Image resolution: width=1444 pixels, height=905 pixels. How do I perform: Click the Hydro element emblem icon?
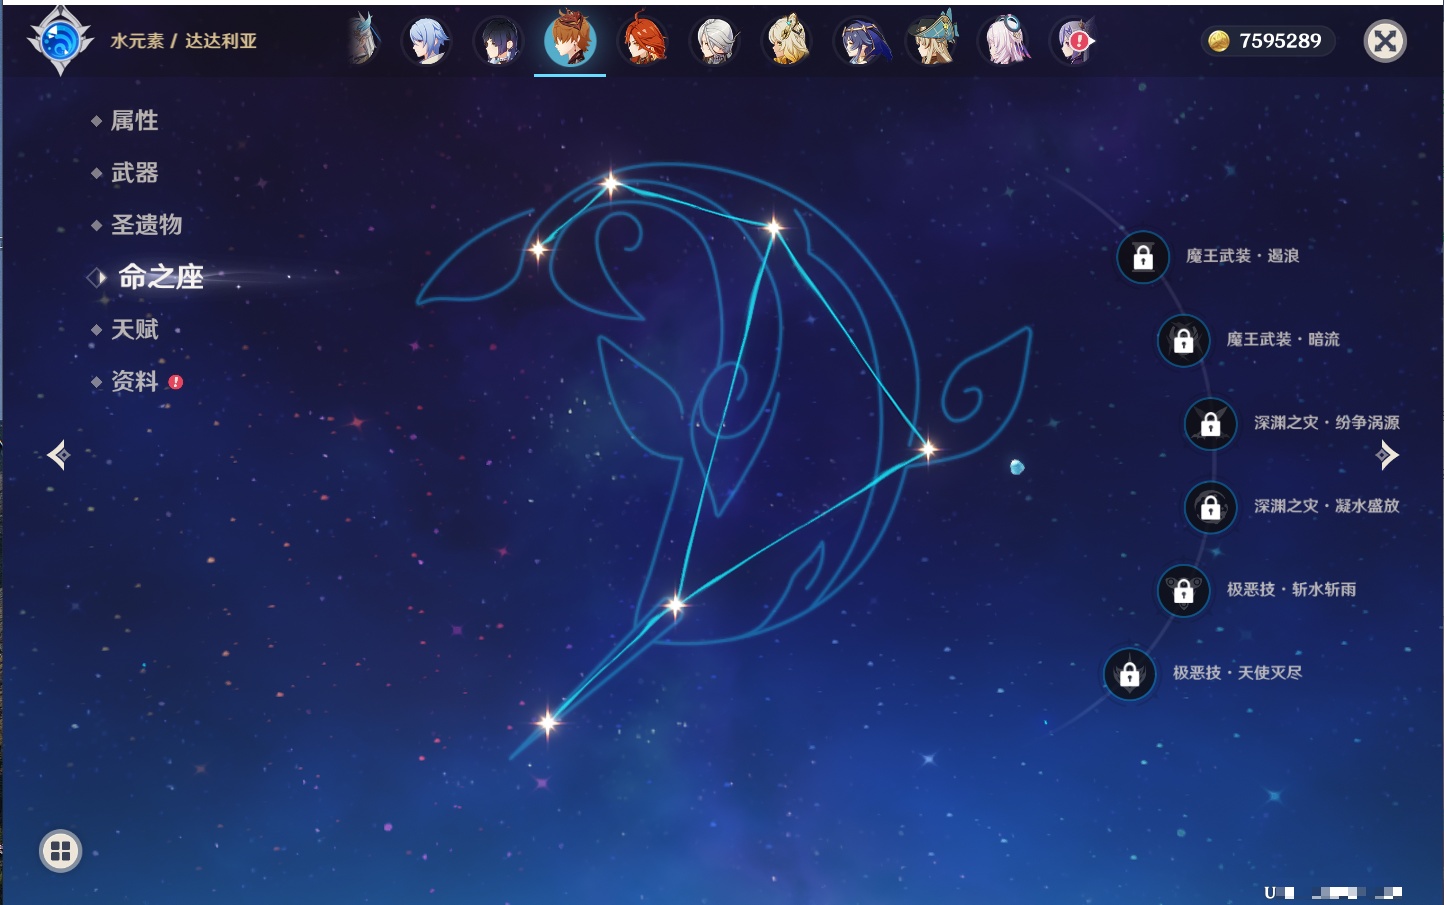(60, 41)
